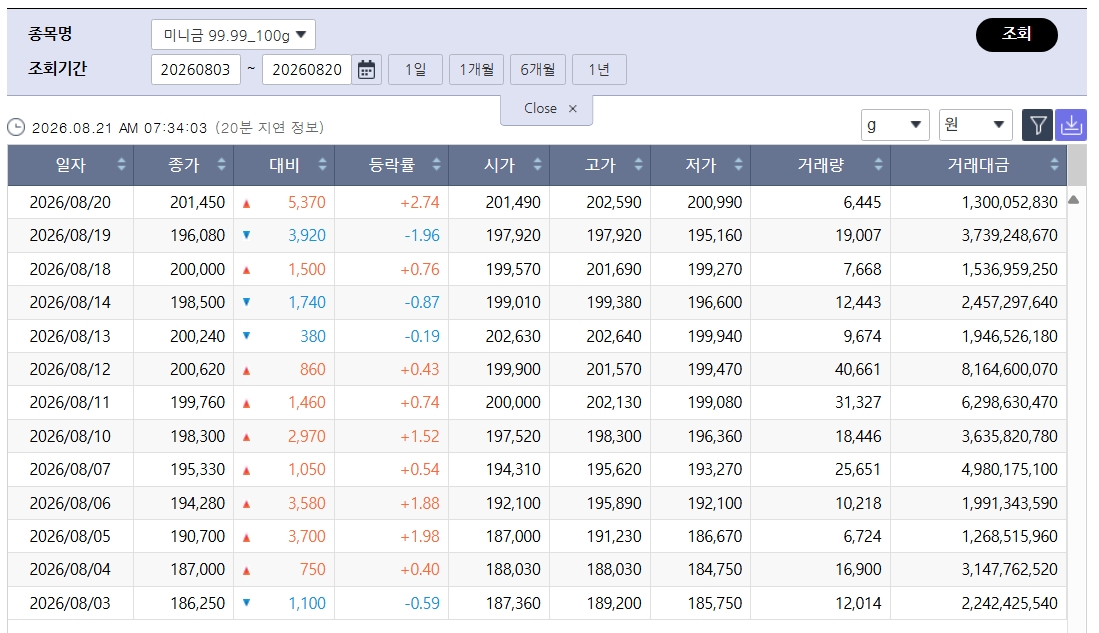This screenshot has width=1099, height=633.
Task: Open the filter funnel icon
Action: 1037,125
